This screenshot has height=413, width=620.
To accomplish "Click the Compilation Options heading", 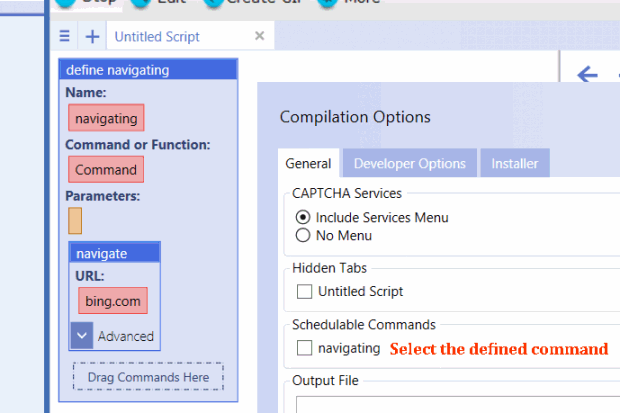I will [x=355, y=117].
